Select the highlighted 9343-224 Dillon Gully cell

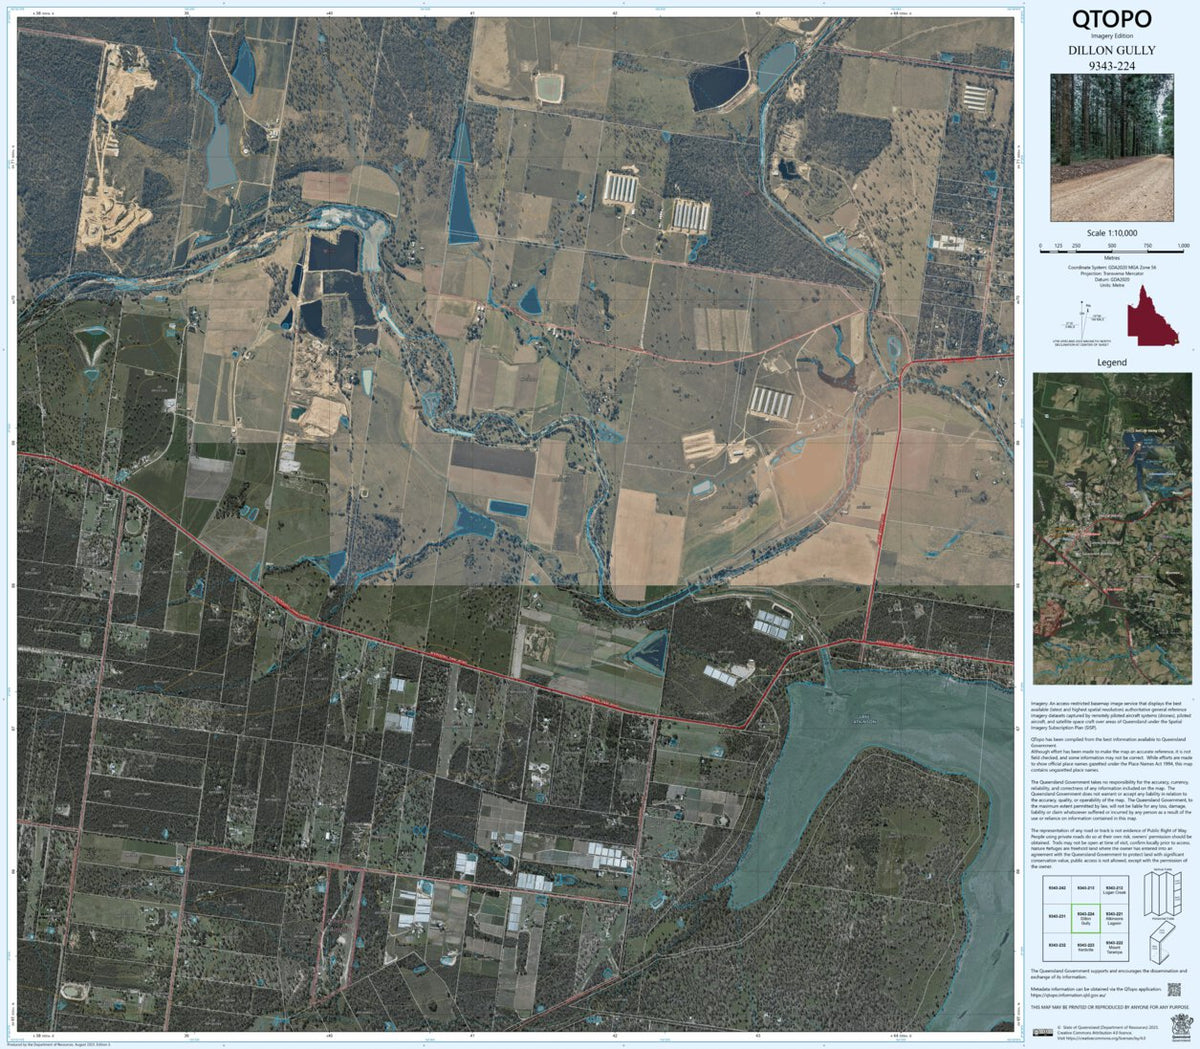tap(1086, 918)
